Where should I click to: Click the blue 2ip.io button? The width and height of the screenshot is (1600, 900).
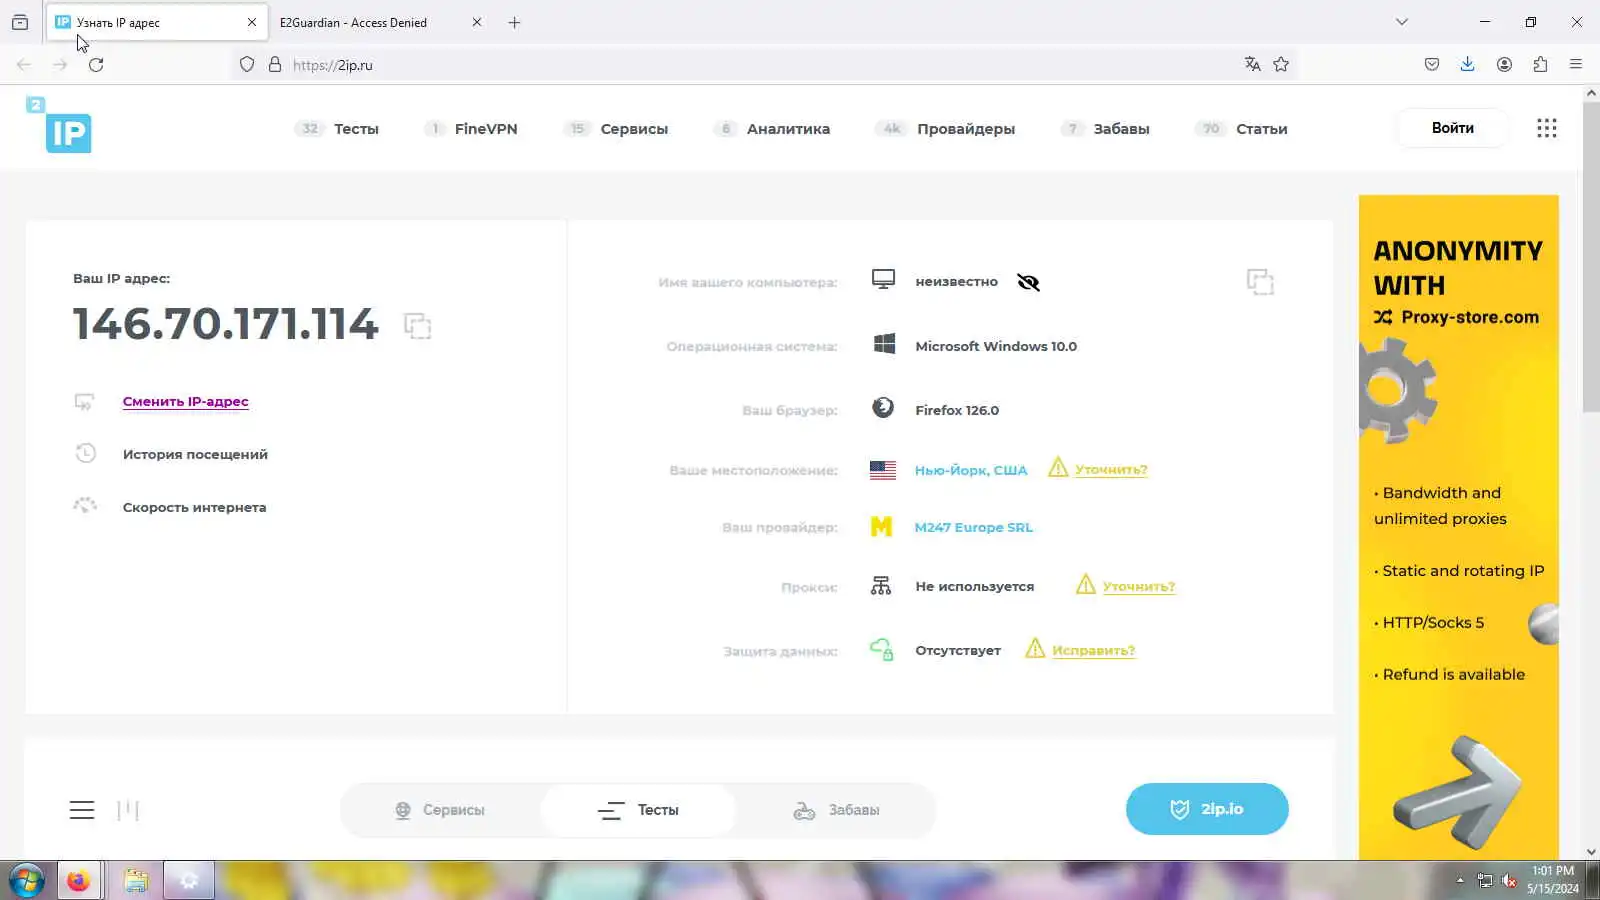tap(1207, 809)
